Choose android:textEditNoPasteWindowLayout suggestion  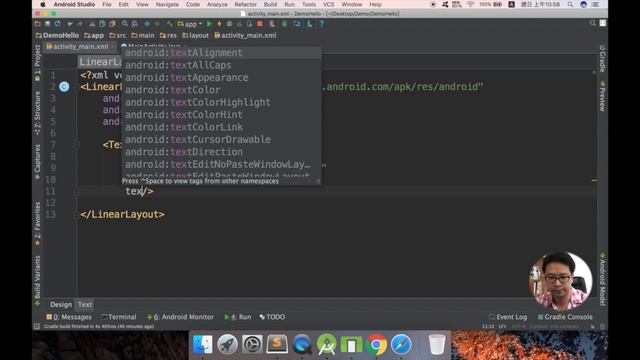221,164
